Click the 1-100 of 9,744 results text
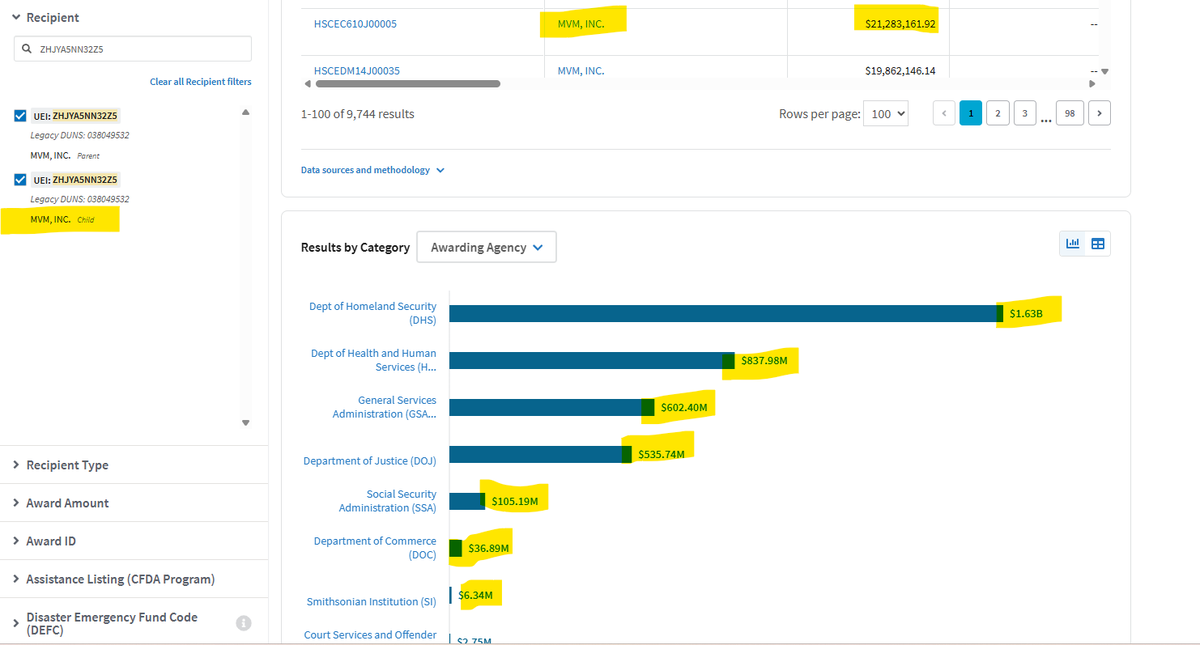Viewport: 1200px width, 645px height. tap(358, 114)
